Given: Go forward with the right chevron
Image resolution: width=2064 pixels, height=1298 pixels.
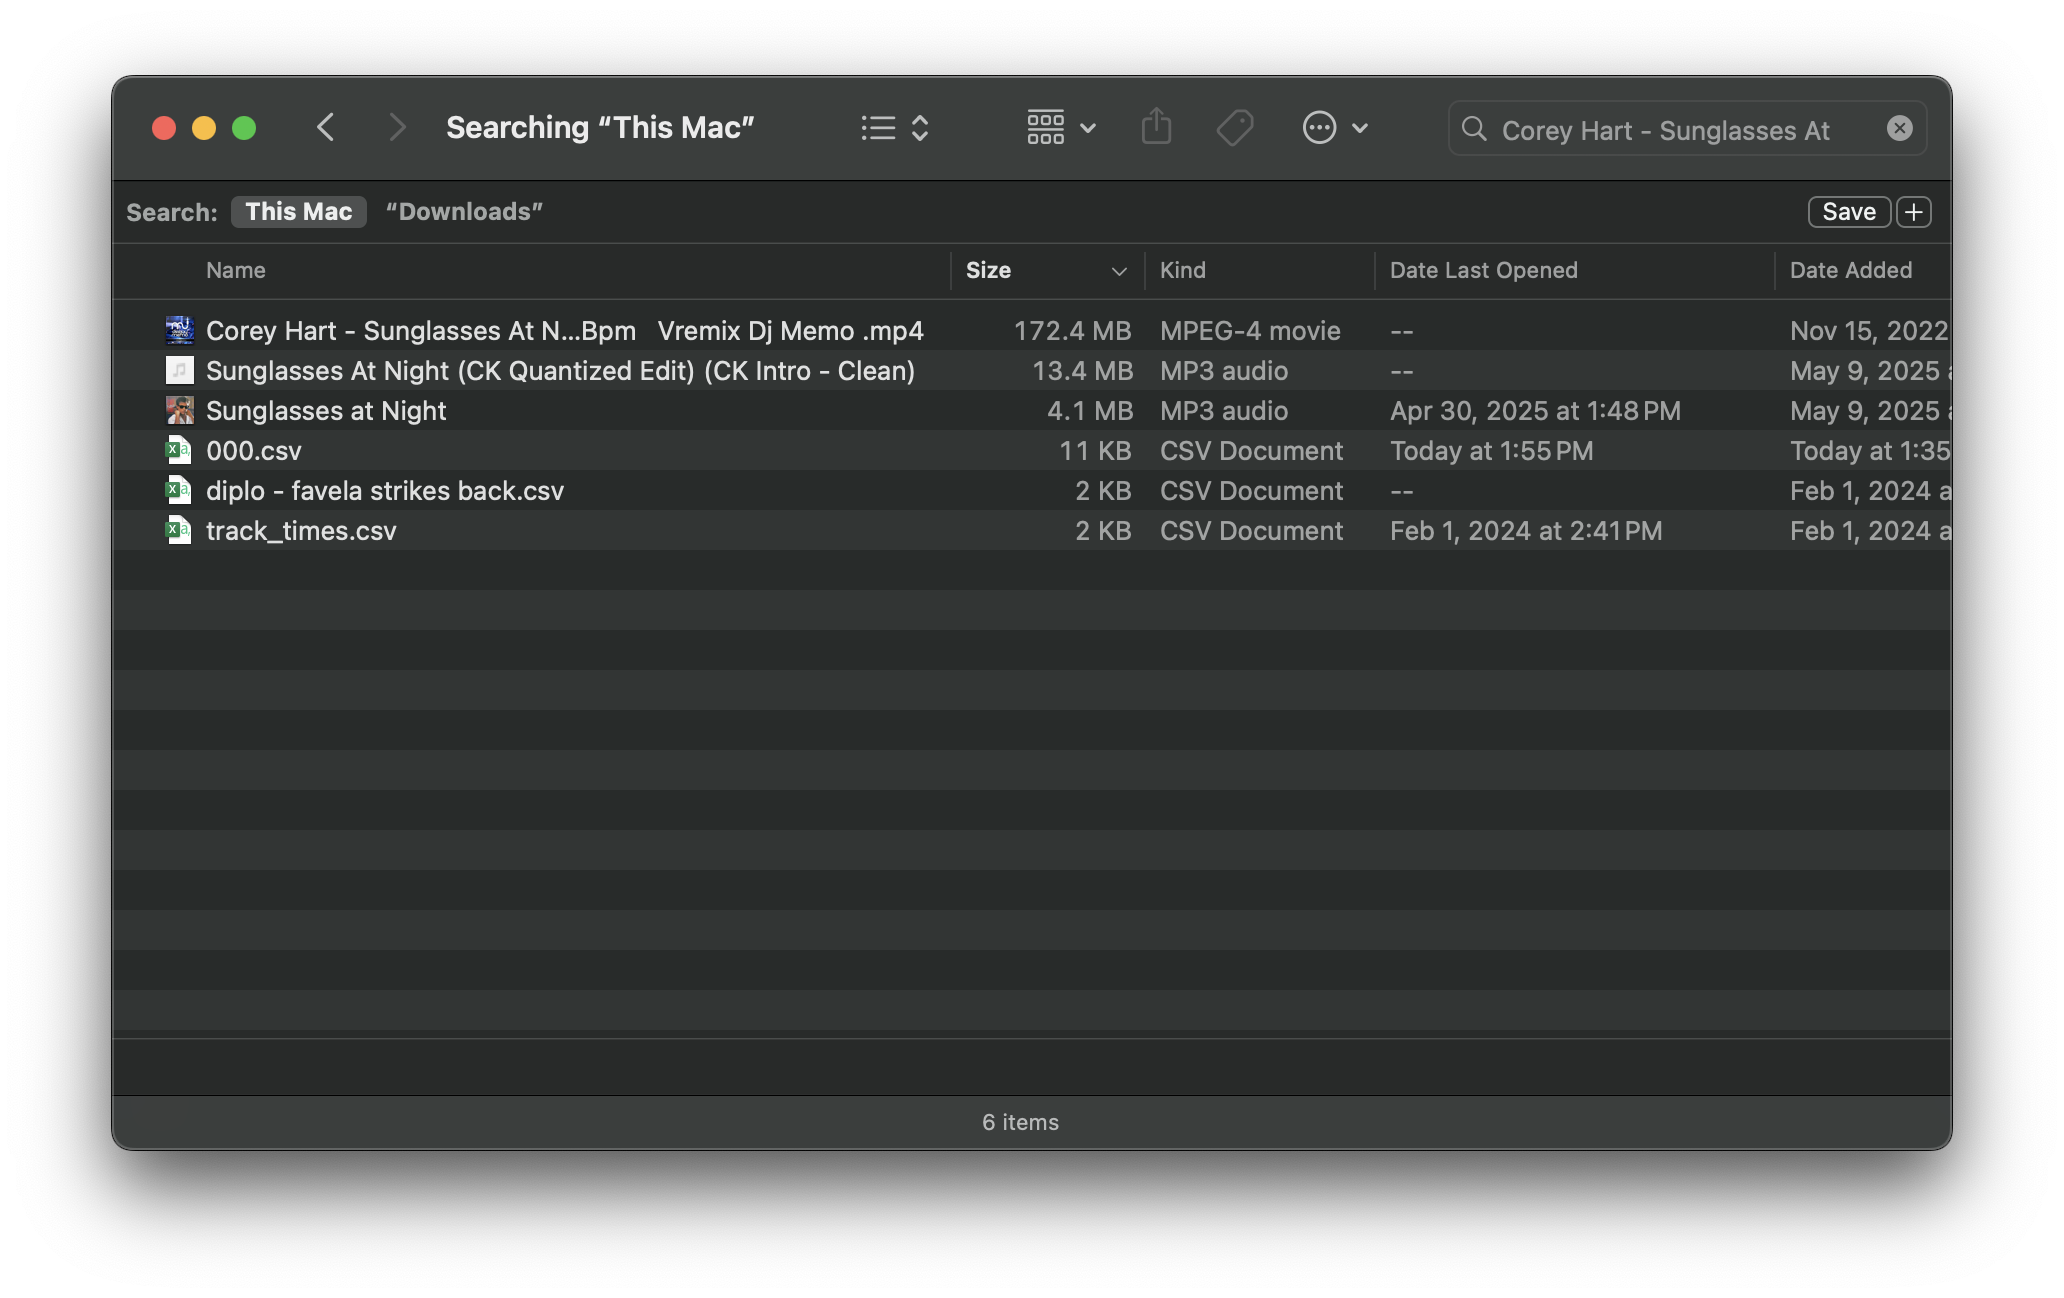Looking at the screenshot, I should 397,128.
